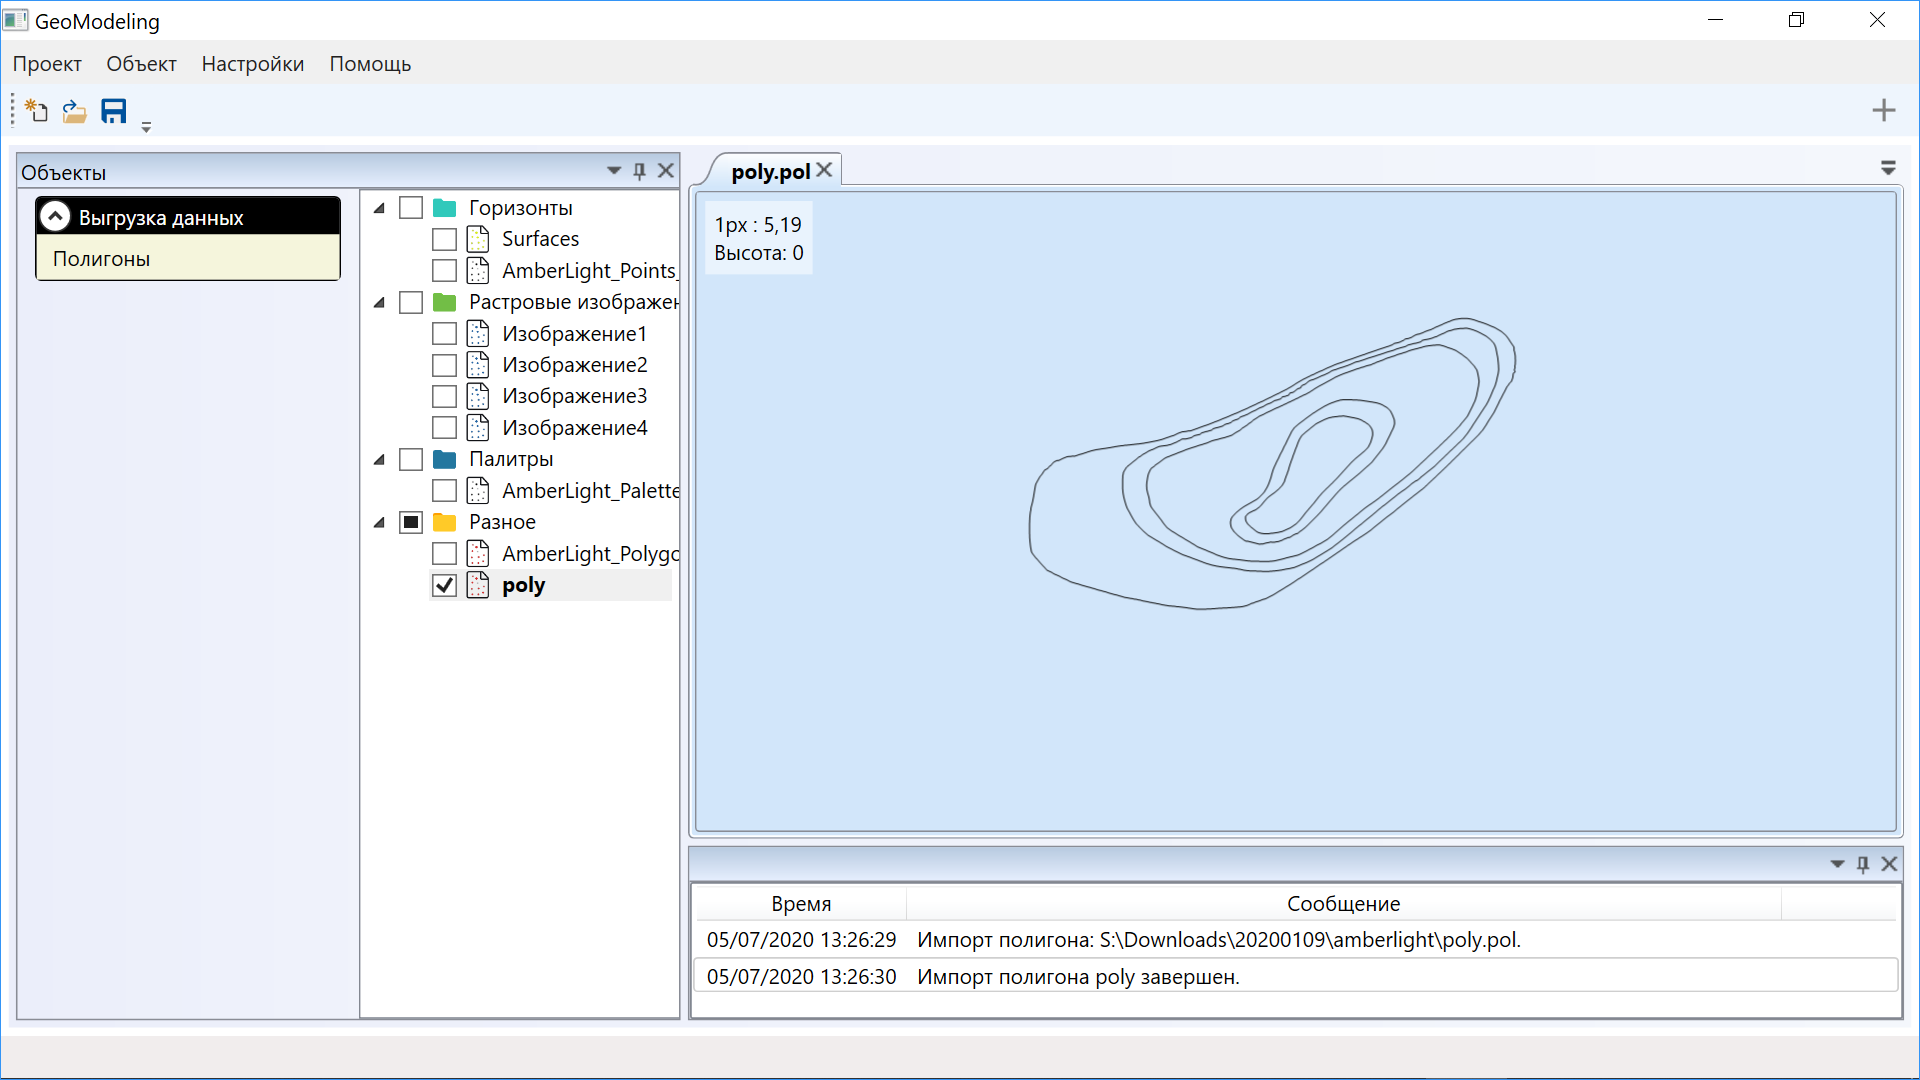
Task: Open the document tabs list dropdown
Action: coord(1888,168)
